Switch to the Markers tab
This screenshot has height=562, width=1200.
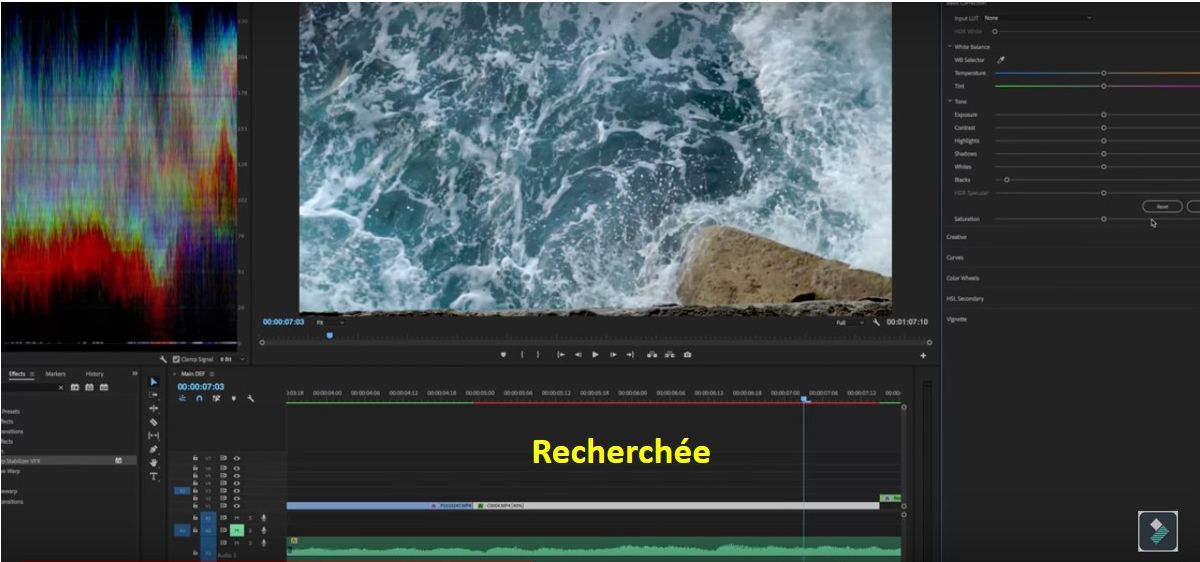coord(56,374)
